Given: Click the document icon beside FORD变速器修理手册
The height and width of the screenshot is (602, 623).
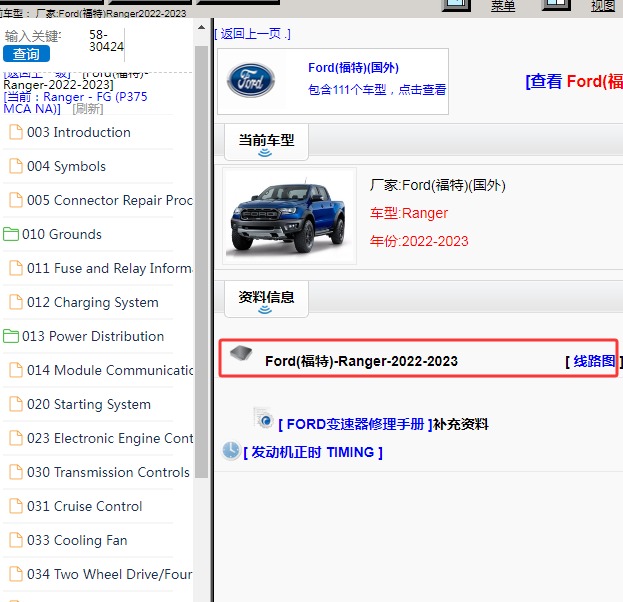Looking at the screenshot, I should (263, 418).
